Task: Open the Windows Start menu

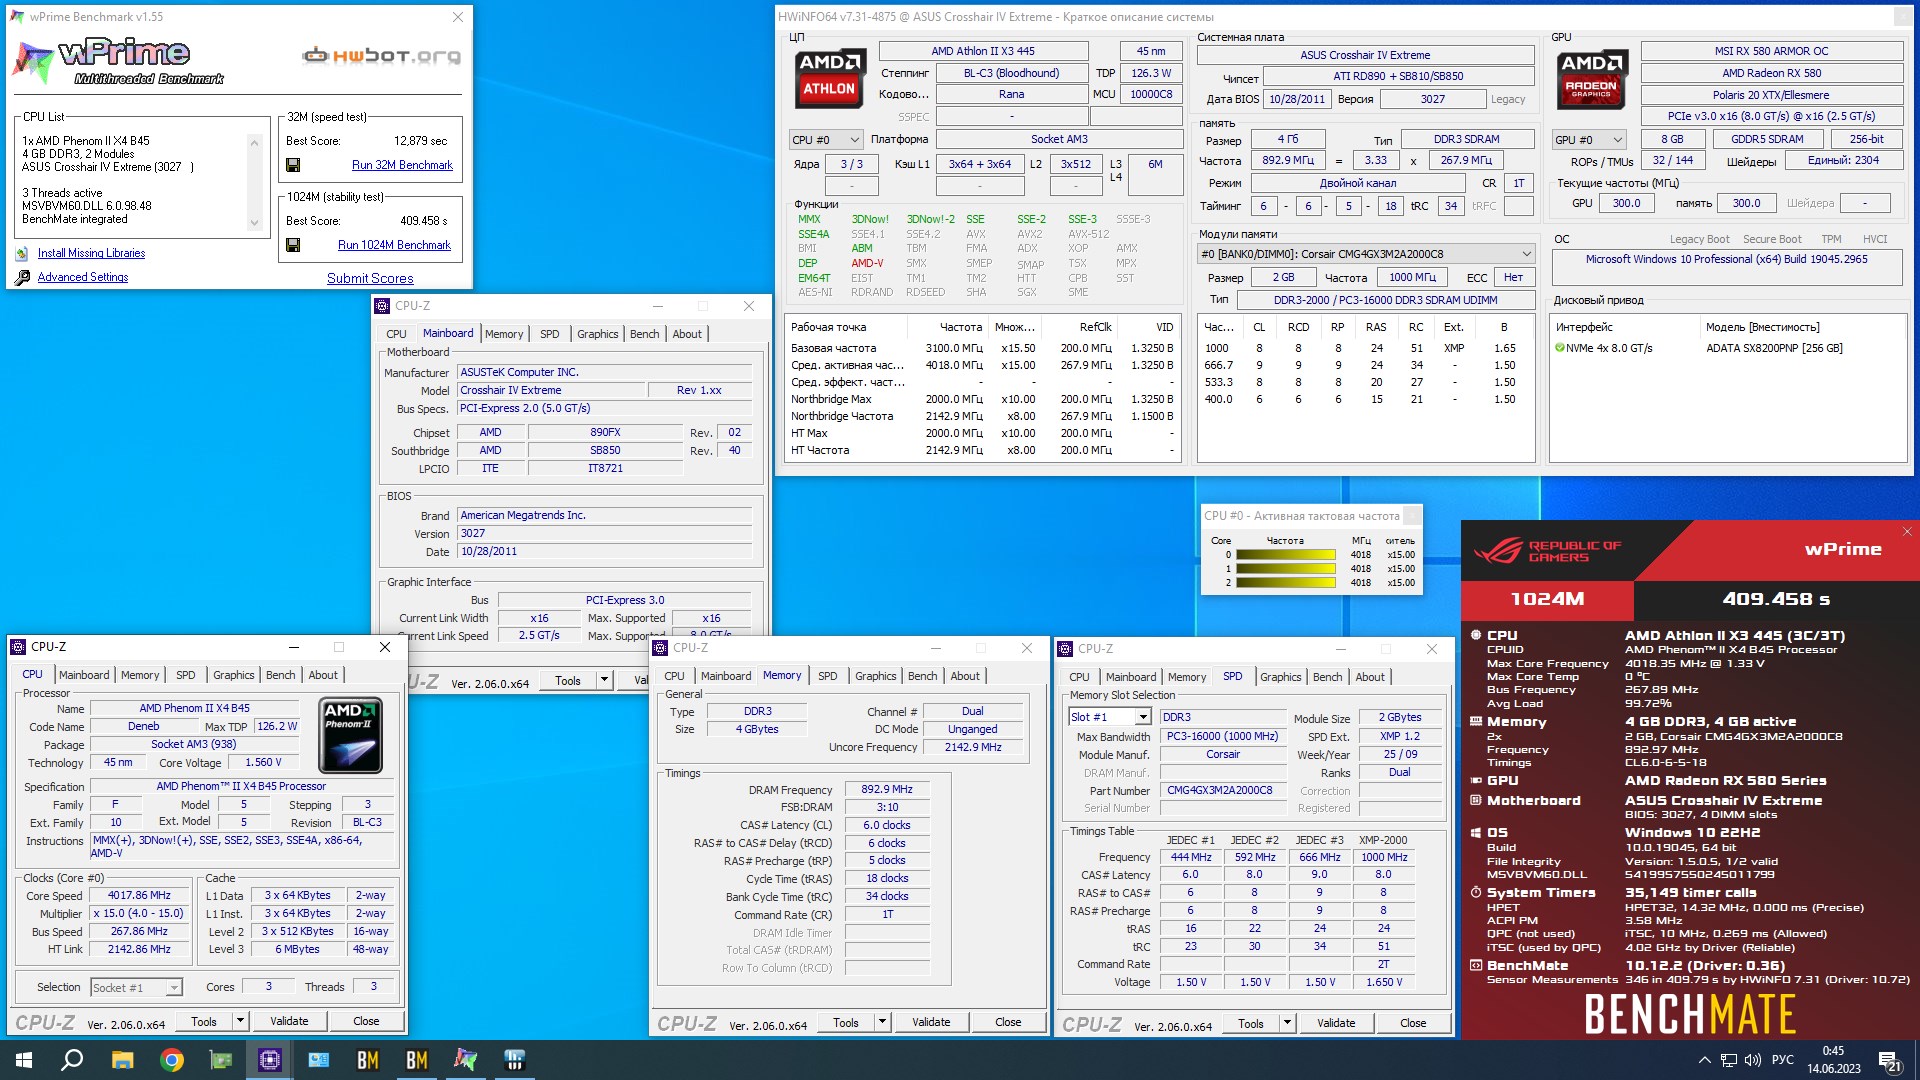Action: pyautogui.click(x=24, y=1060)
